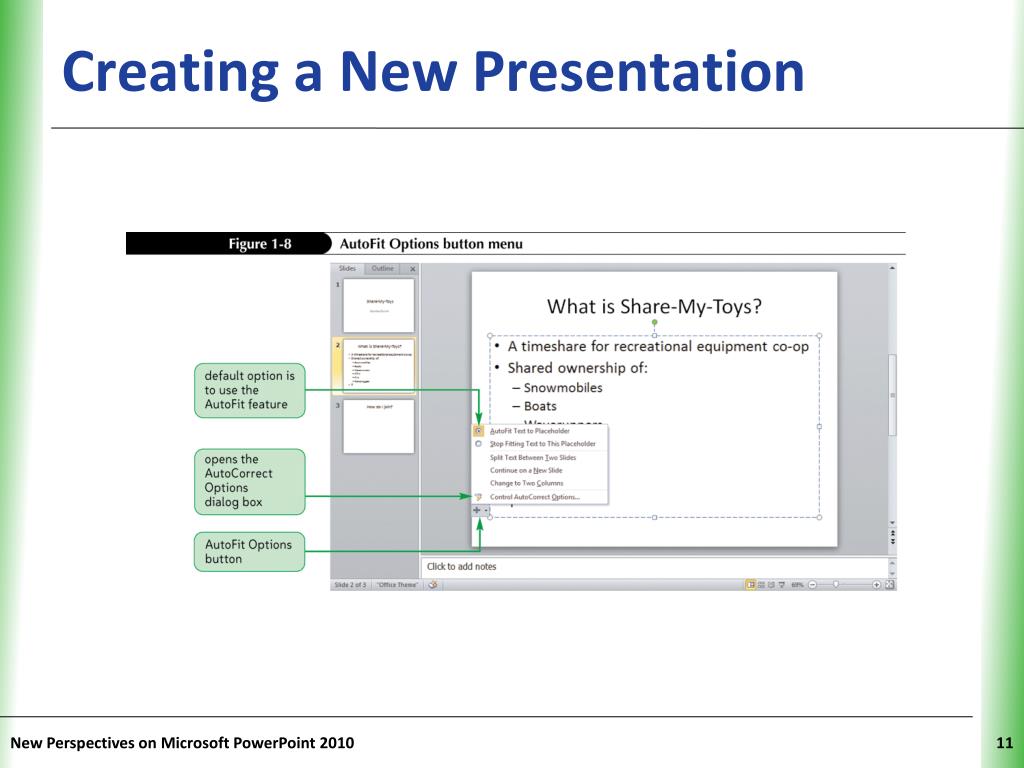1024x768 pixels.
Task: Click the slide title 'What is Share-My-Toys?'
Action: 654,306
